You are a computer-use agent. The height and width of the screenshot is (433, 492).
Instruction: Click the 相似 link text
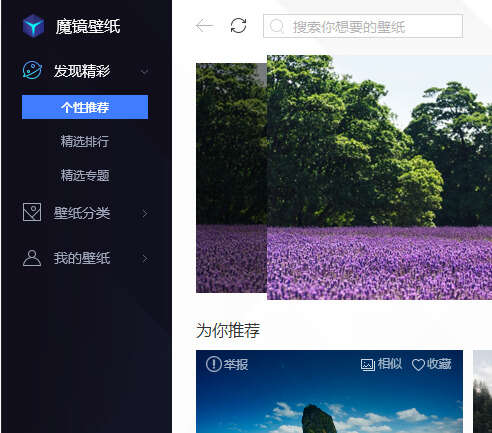[x=390, y=364]
